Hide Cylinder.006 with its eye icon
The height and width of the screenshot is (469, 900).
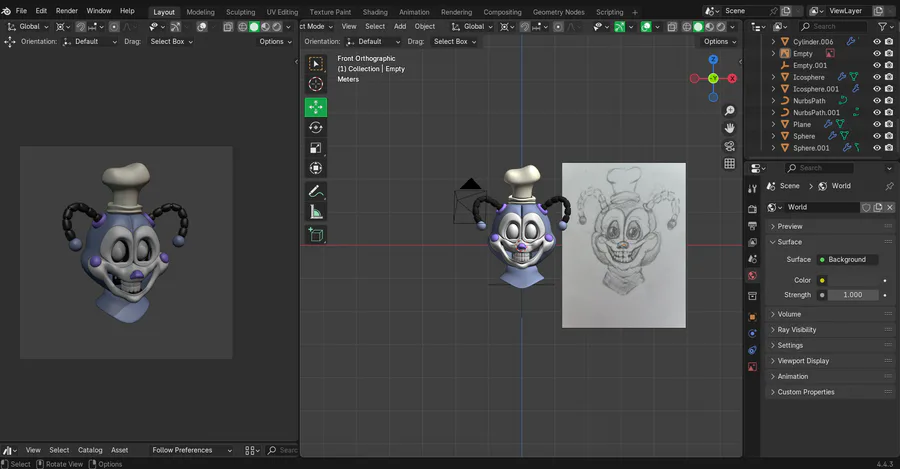tap(877, 42)
